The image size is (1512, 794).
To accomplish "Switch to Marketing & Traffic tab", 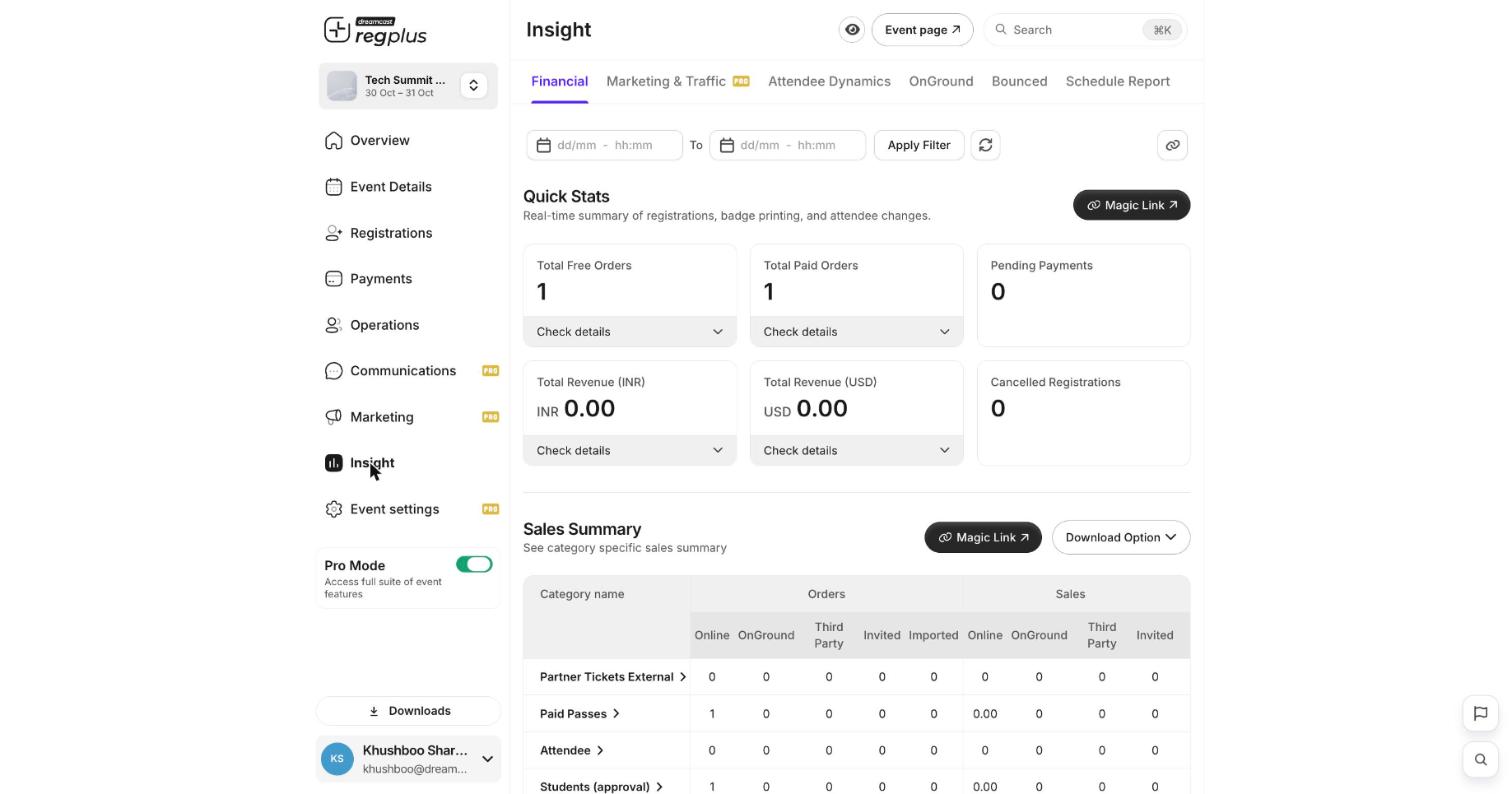I will [678, 82].
